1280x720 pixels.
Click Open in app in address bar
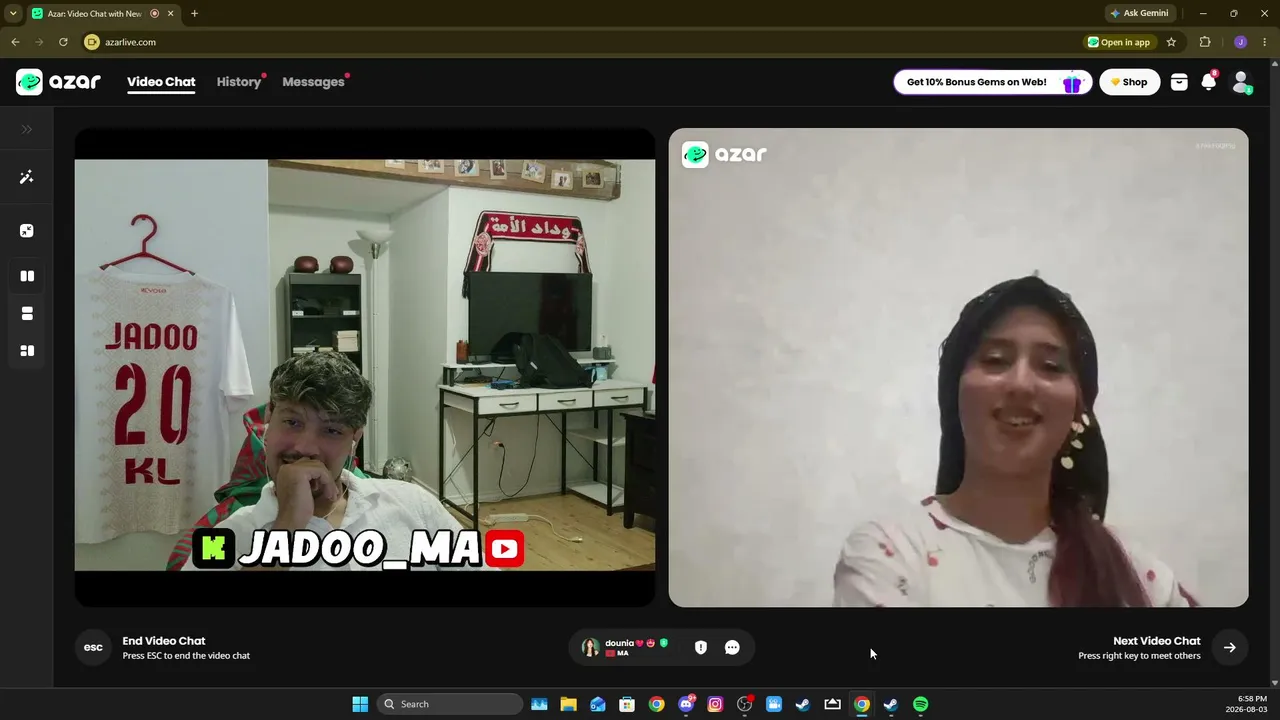pos(1119,42)
